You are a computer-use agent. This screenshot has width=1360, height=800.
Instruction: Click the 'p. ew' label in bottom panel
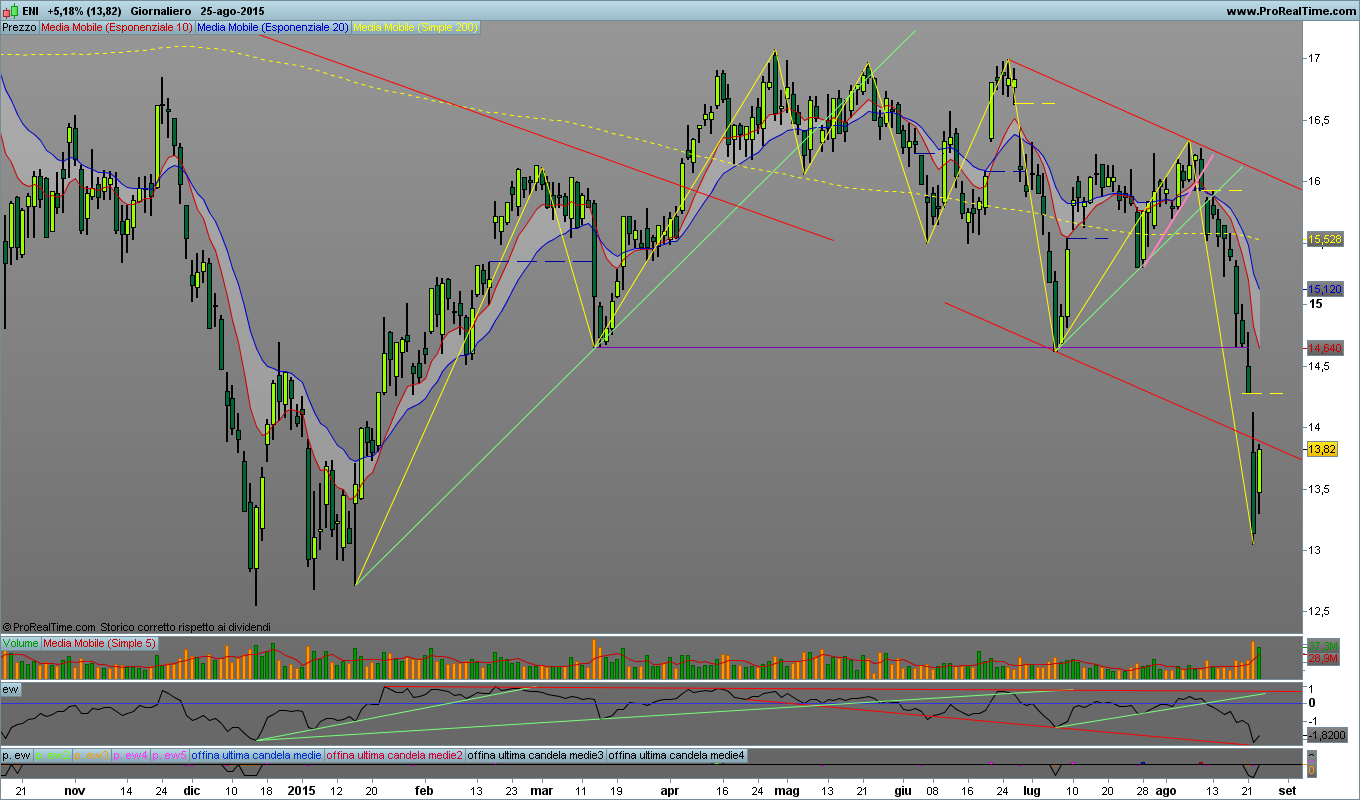pos(17,755)
